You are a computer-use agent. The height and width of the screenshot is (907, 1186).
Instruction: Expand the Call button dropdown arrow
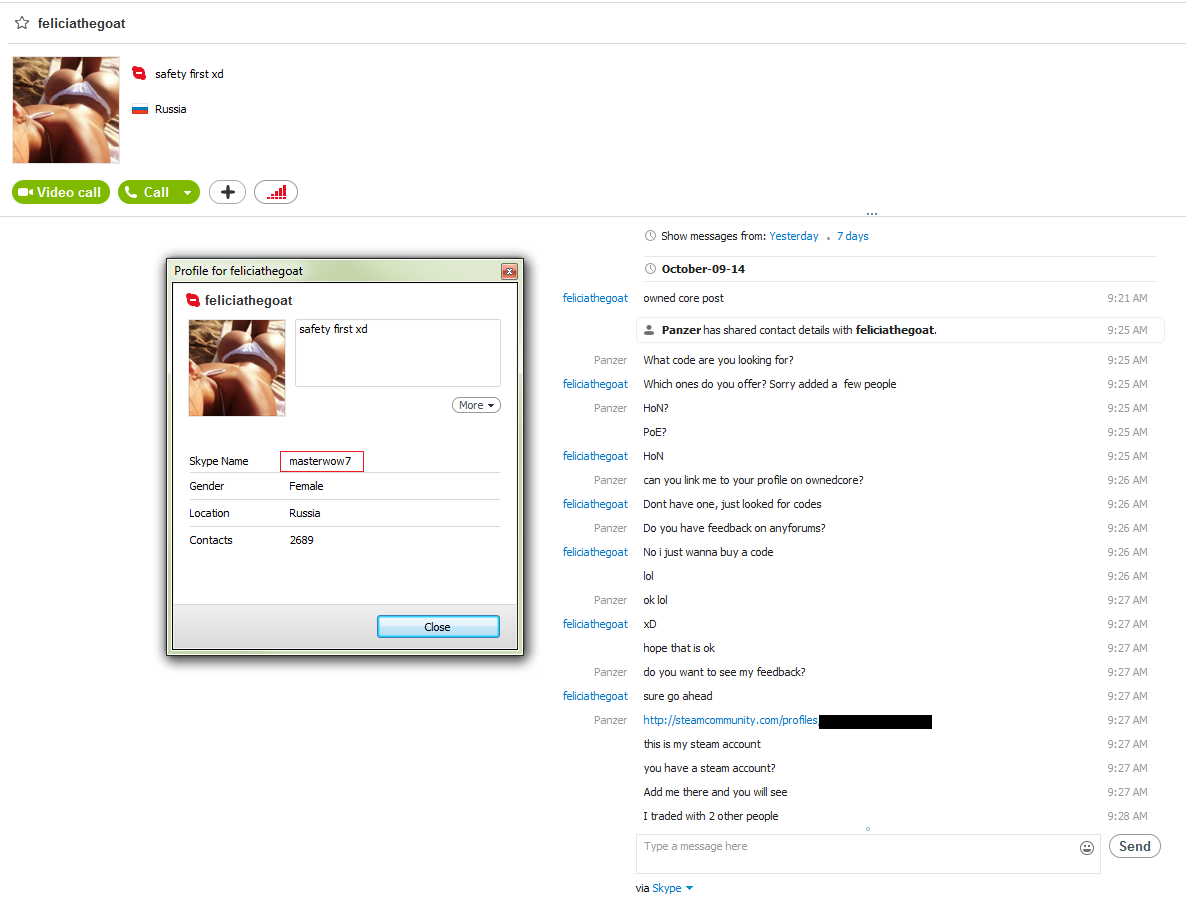tap(188, 192)
